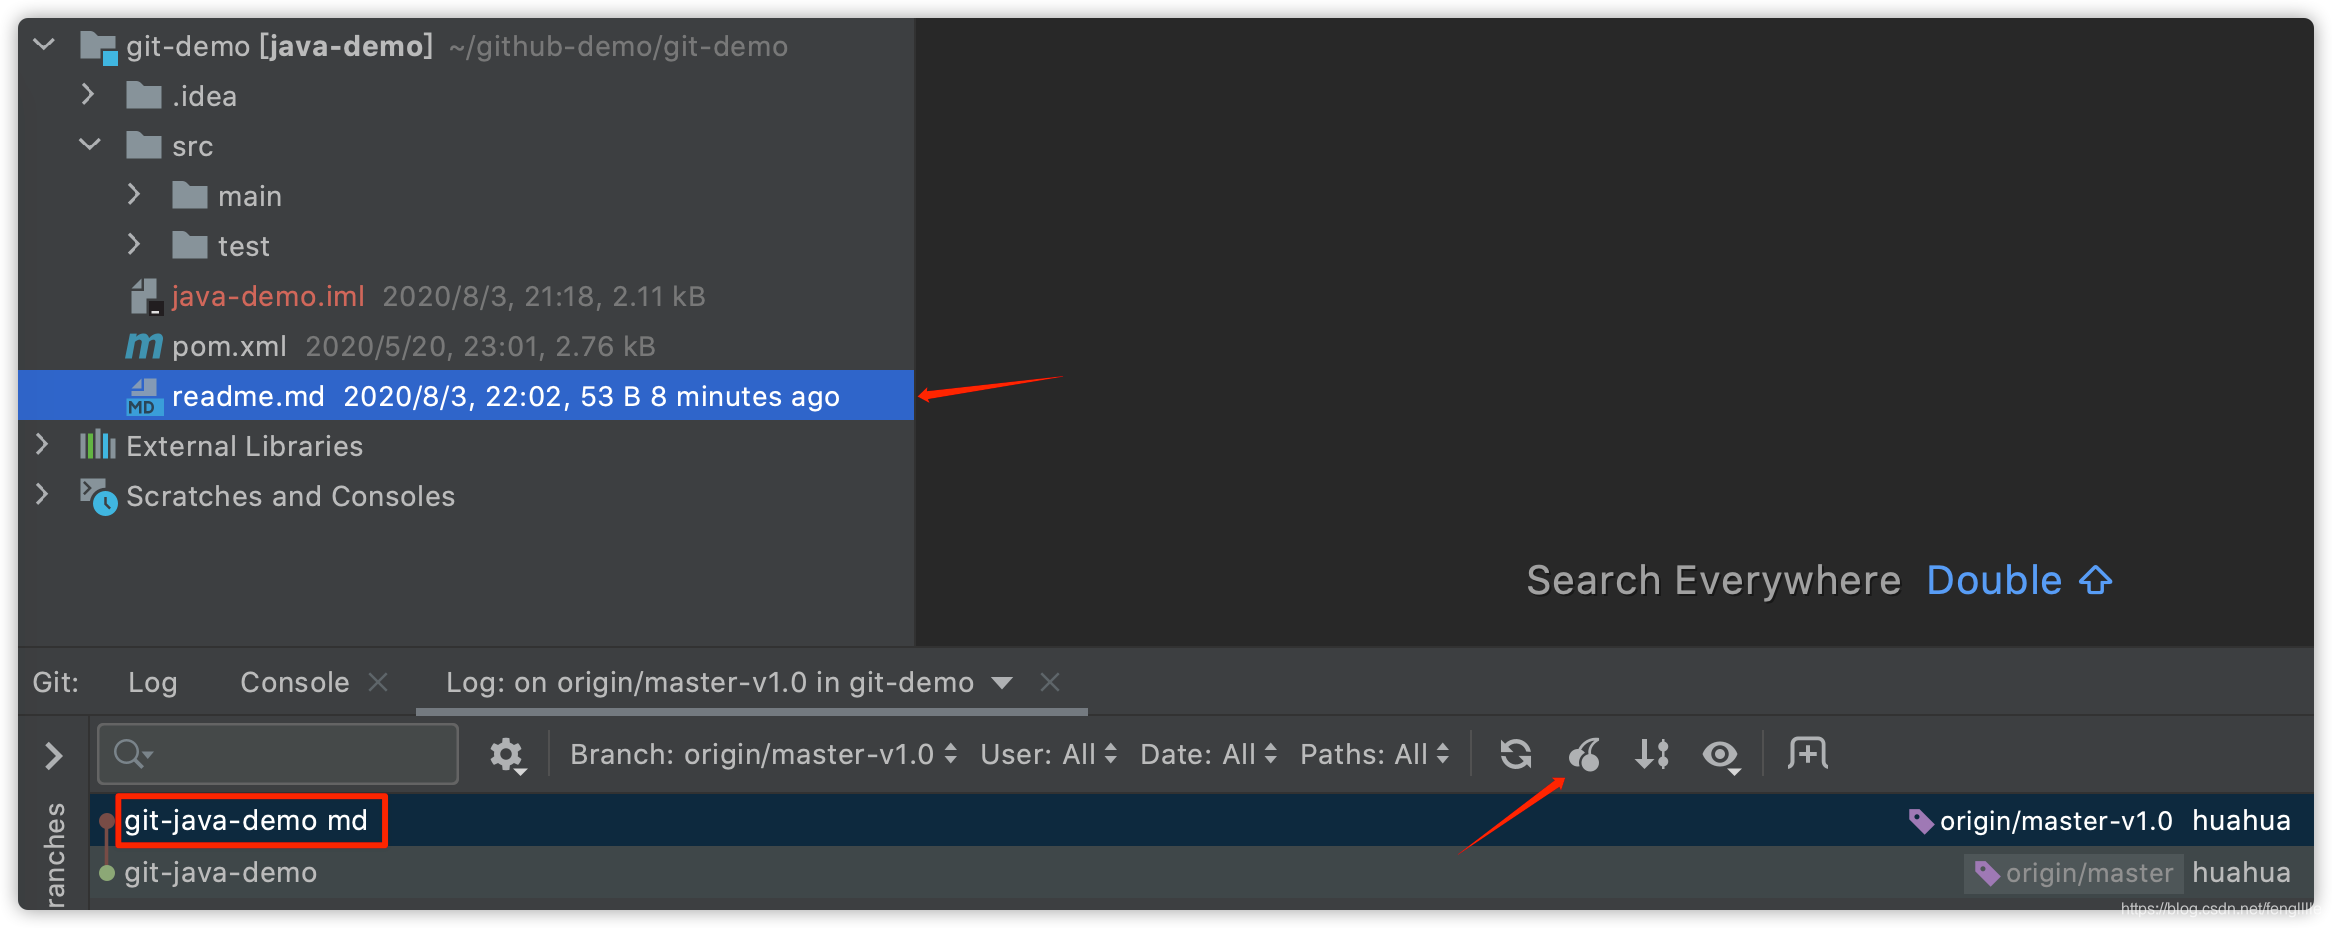Click the origin/master-v1.0 branch label
This screenshot has width=2332, height=928.
coord(2040,820)
